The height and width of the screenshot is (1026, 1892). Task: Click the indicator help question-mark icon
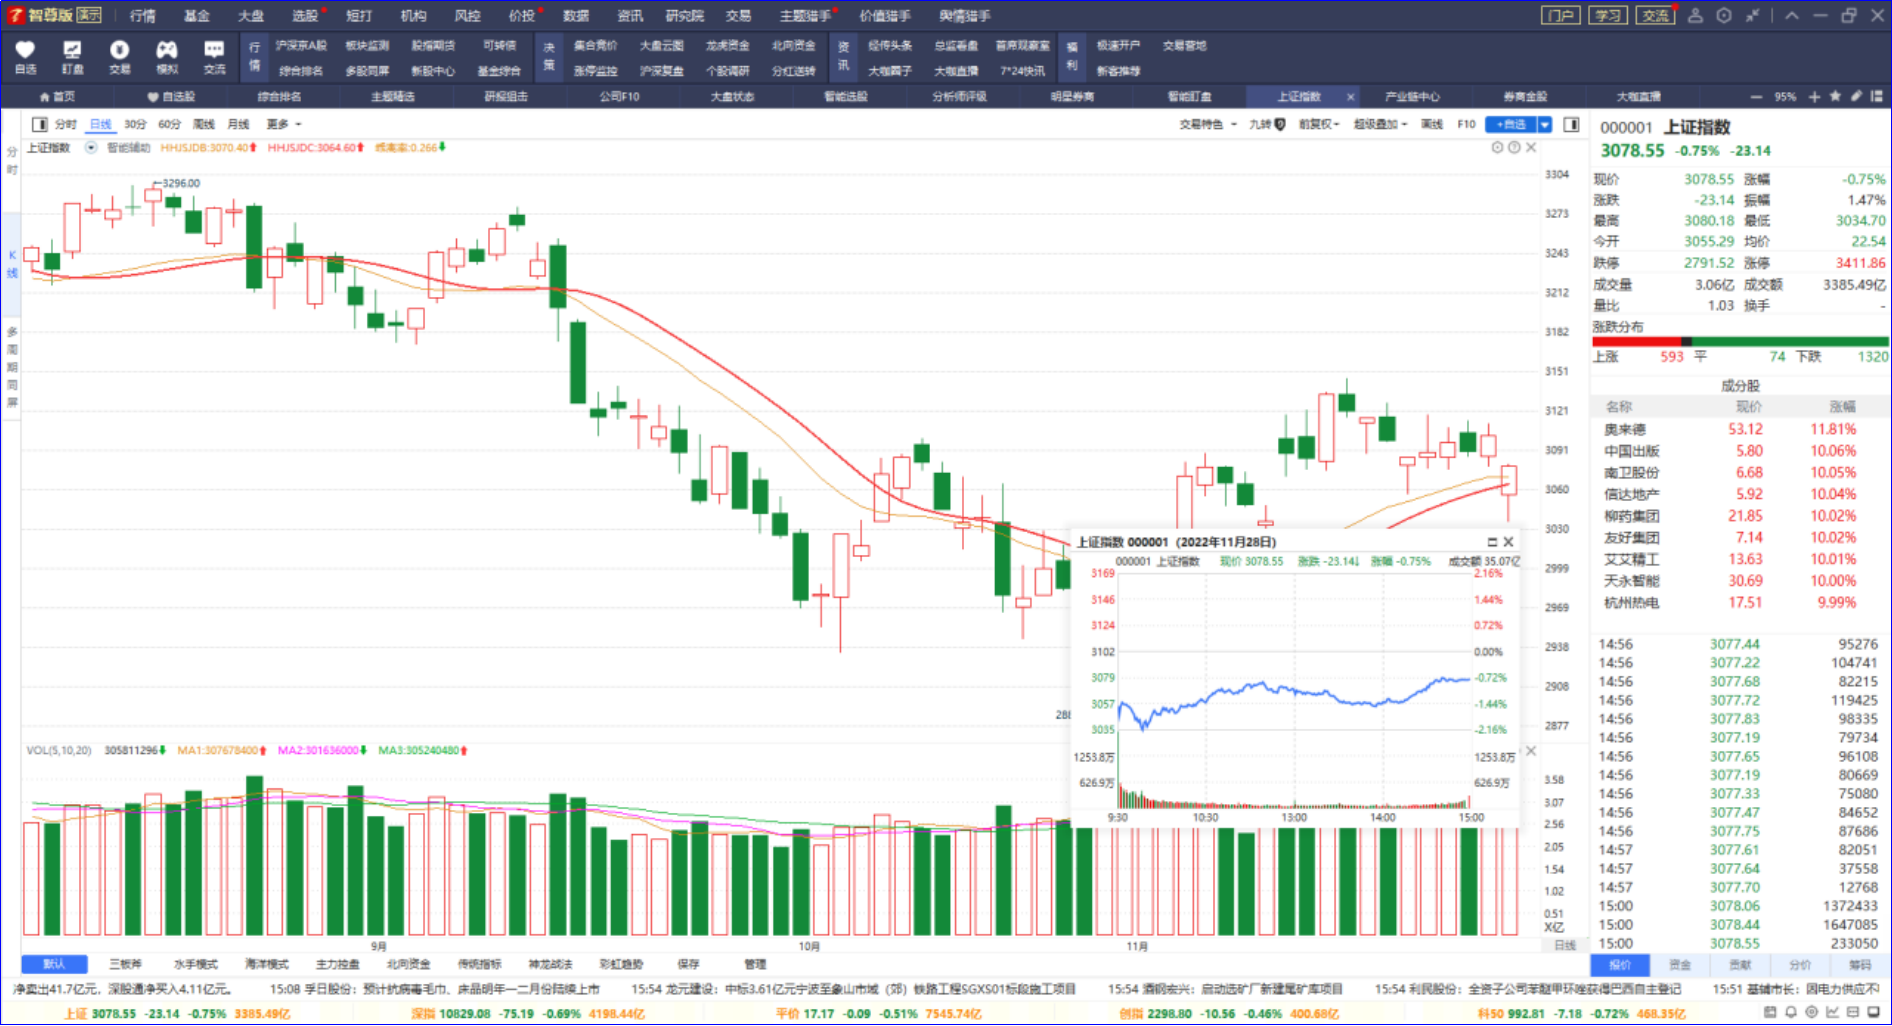(1514, 147)
